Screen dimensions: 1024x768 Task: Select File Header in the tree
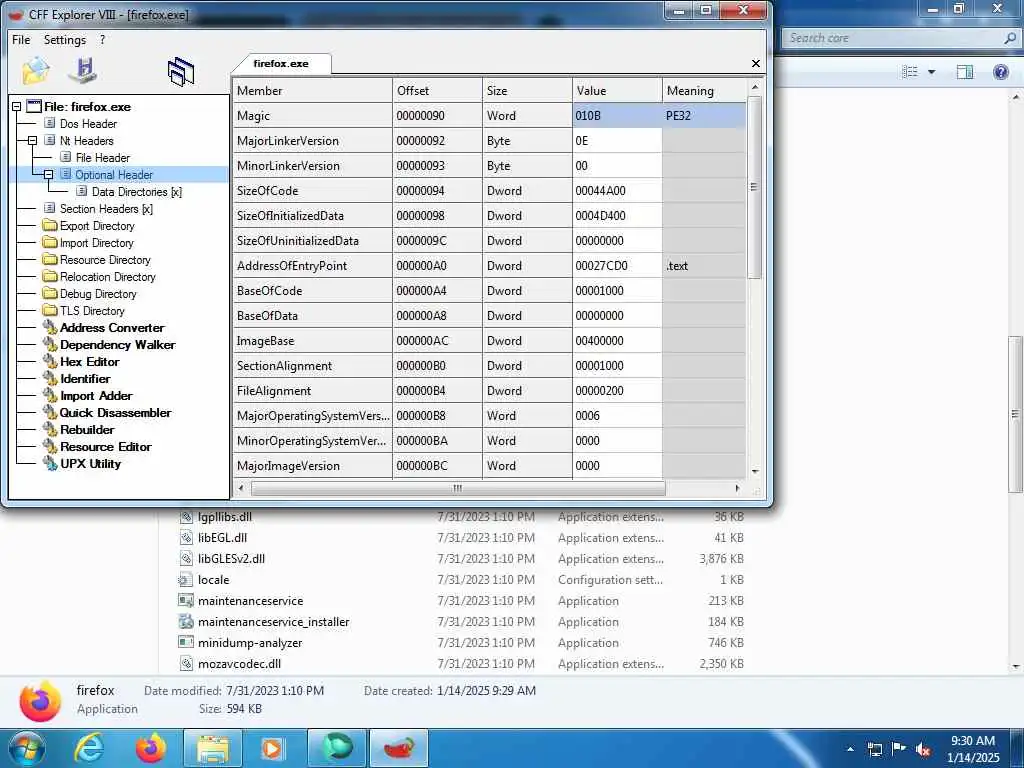(x=103, y=157)
